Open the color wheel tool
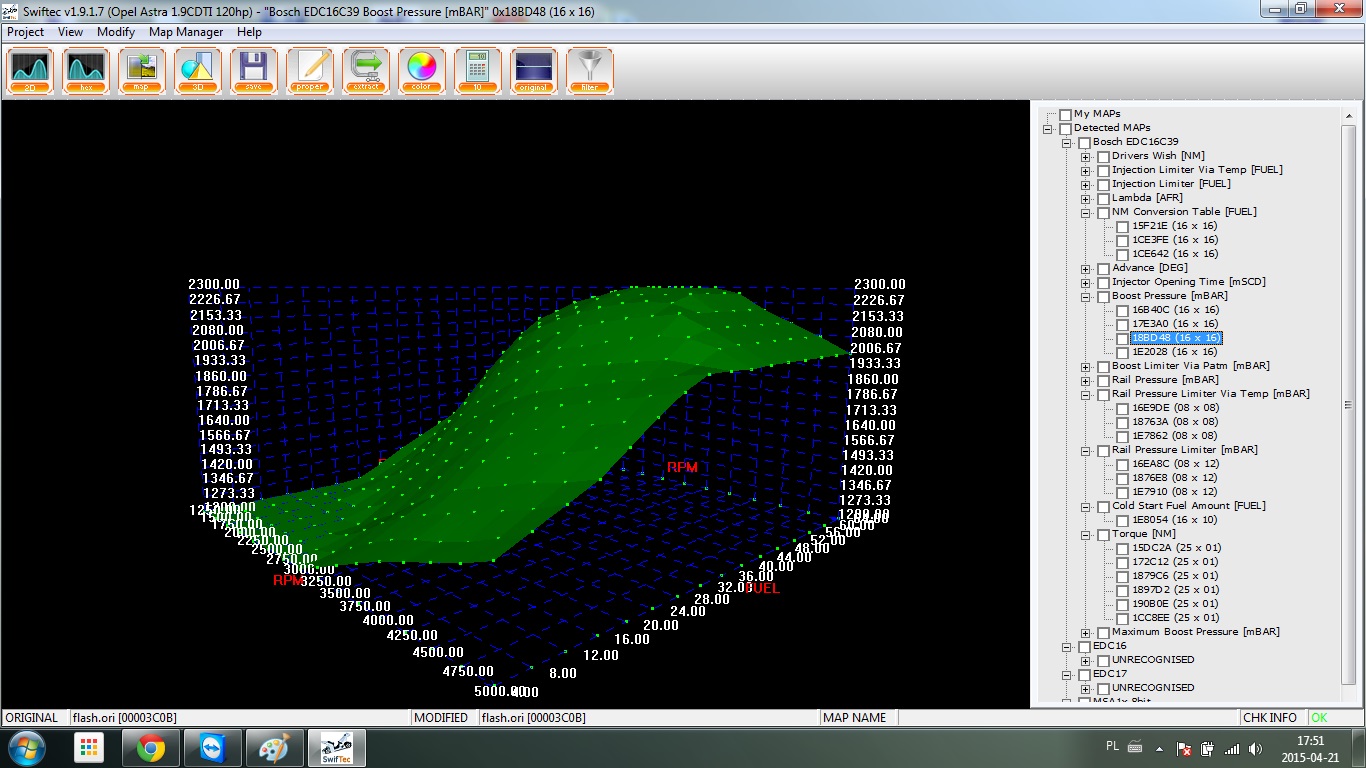The width and height of the screenshot is (1366, 768). click(x=422, y=70)
